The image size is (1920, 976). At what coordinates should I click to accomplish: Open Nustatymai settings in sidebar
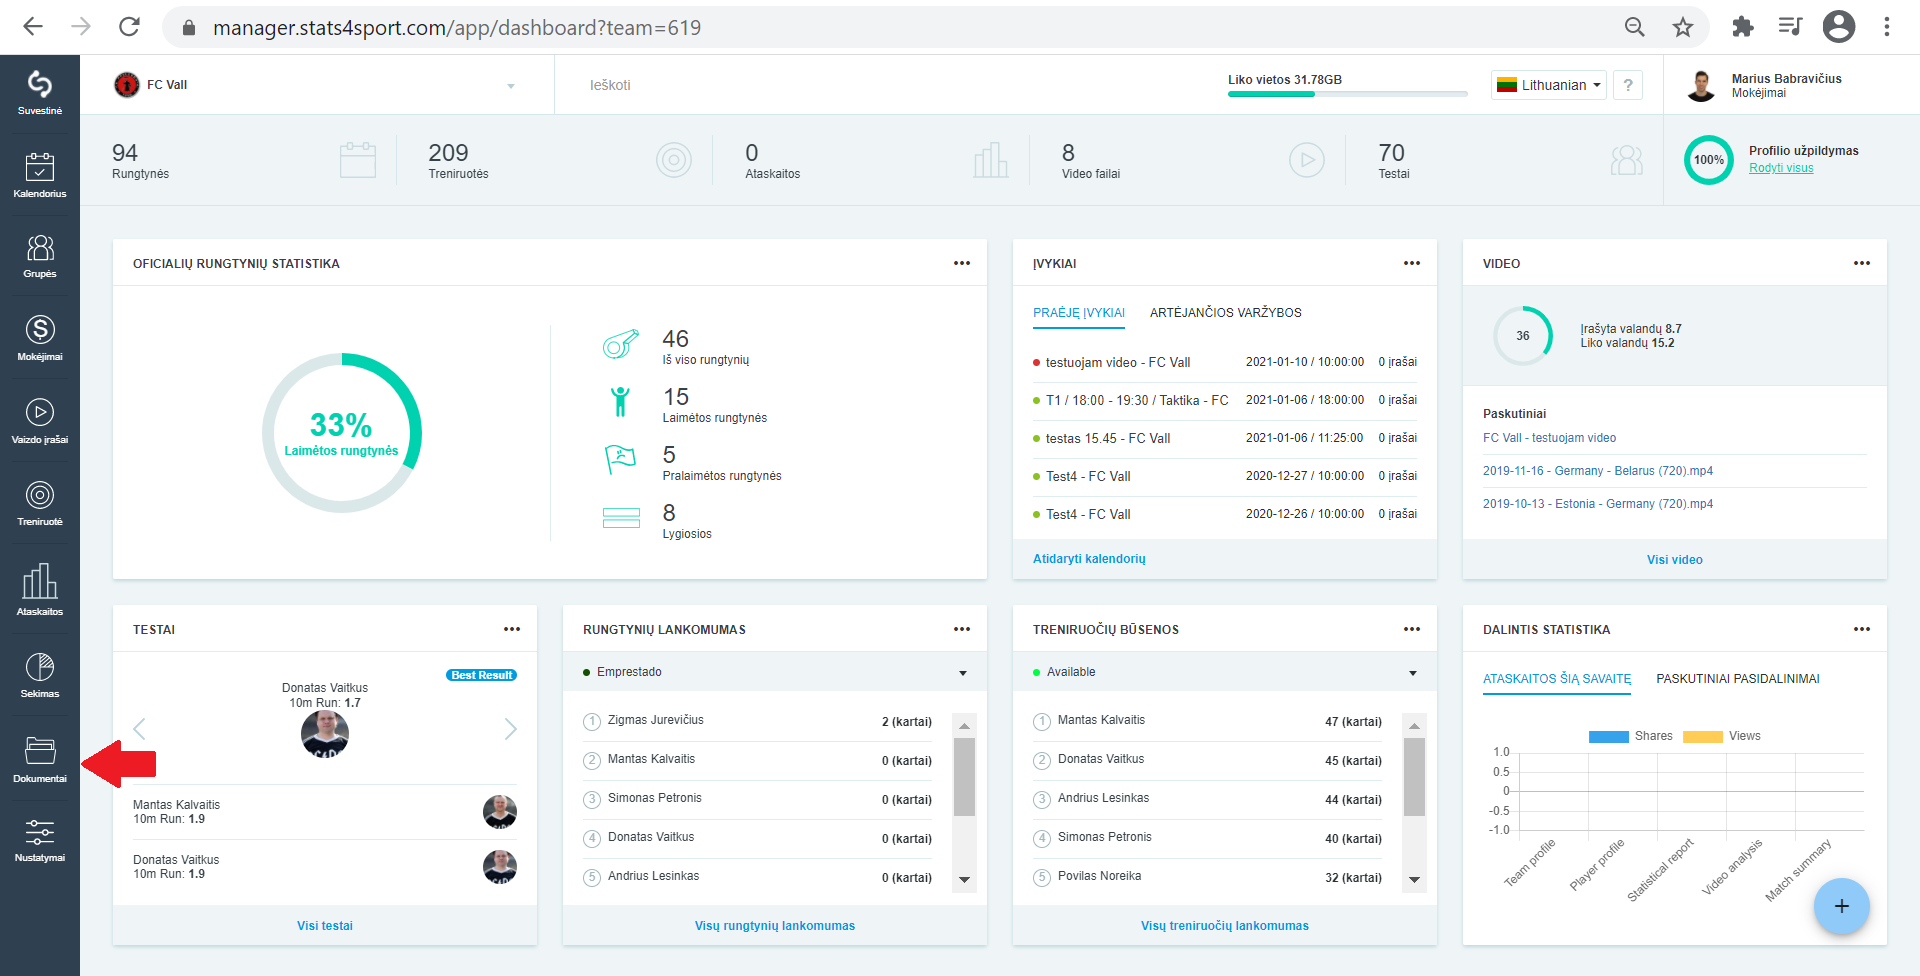[x=40, y=841]
